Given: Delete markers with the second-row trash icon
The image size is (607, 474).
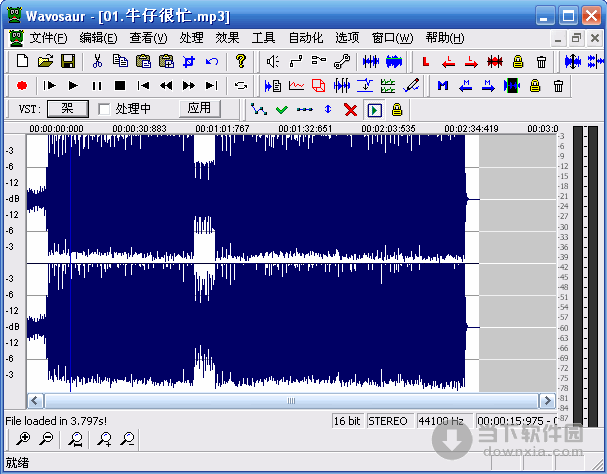Looking at the screenshot, I should pyautogui.click(x=558, y=85).
